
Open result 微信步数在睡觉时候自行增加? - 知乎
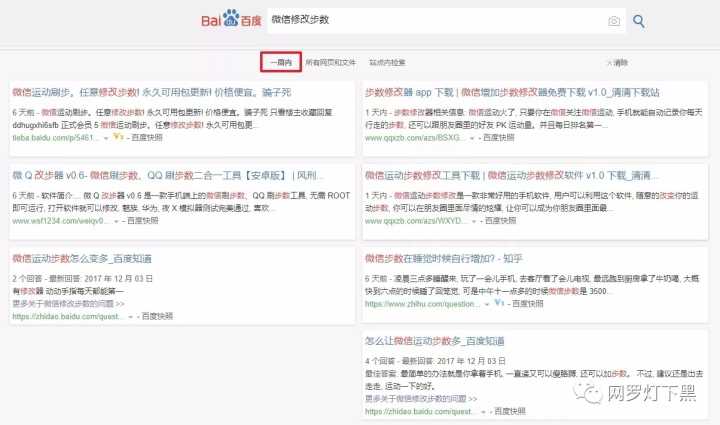(444, 258)
